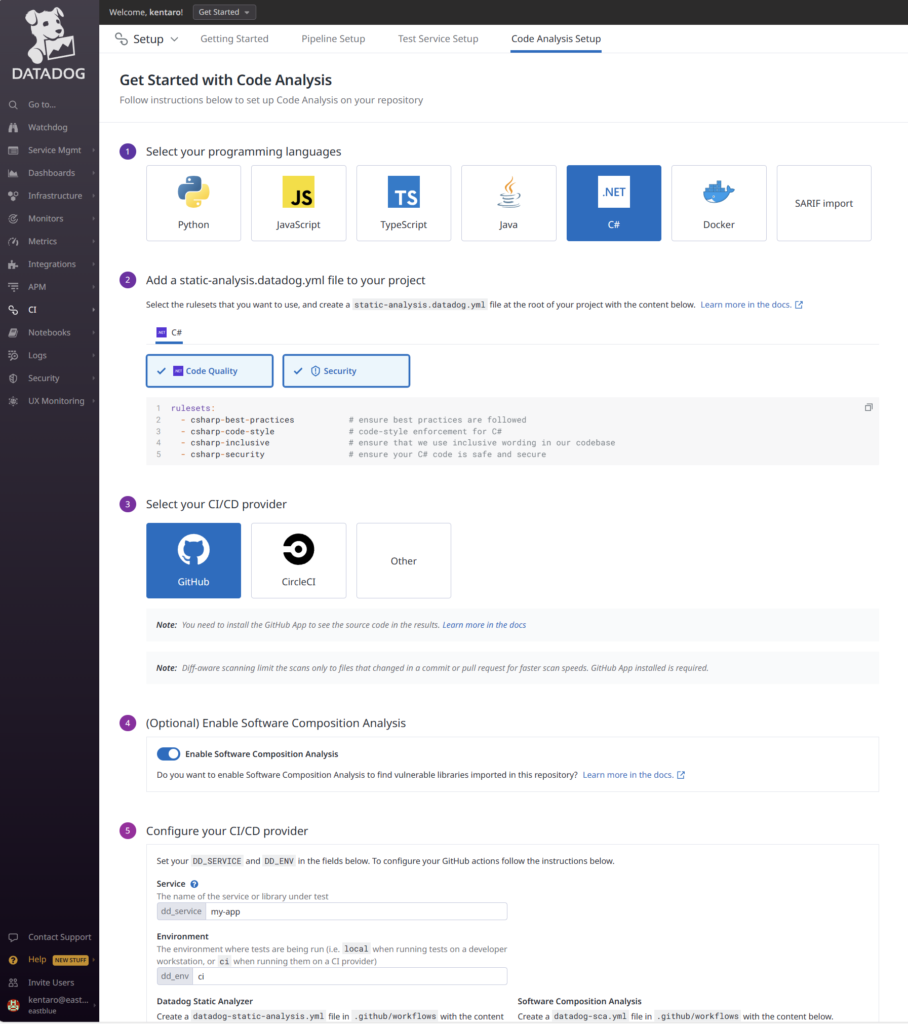Click the Notebooks sidebar icon

click(13, 333)
